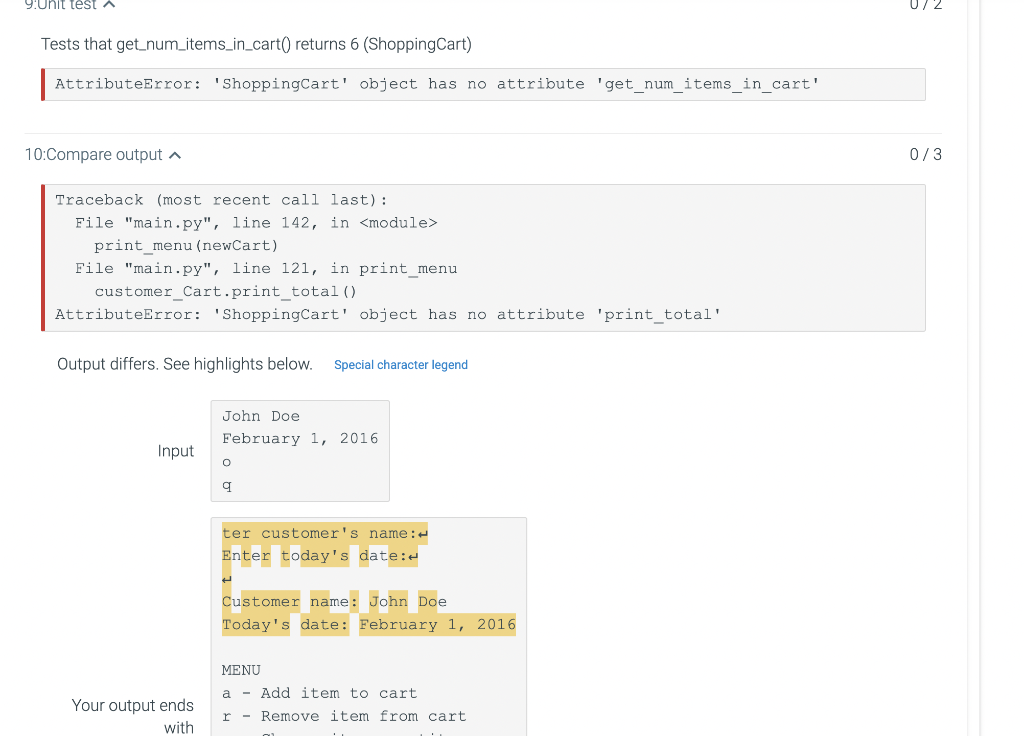Select the AttributeError get_num_items_in_cart message box
Image resolution: width=1024 pixels, height=736 pixels.
483,84
